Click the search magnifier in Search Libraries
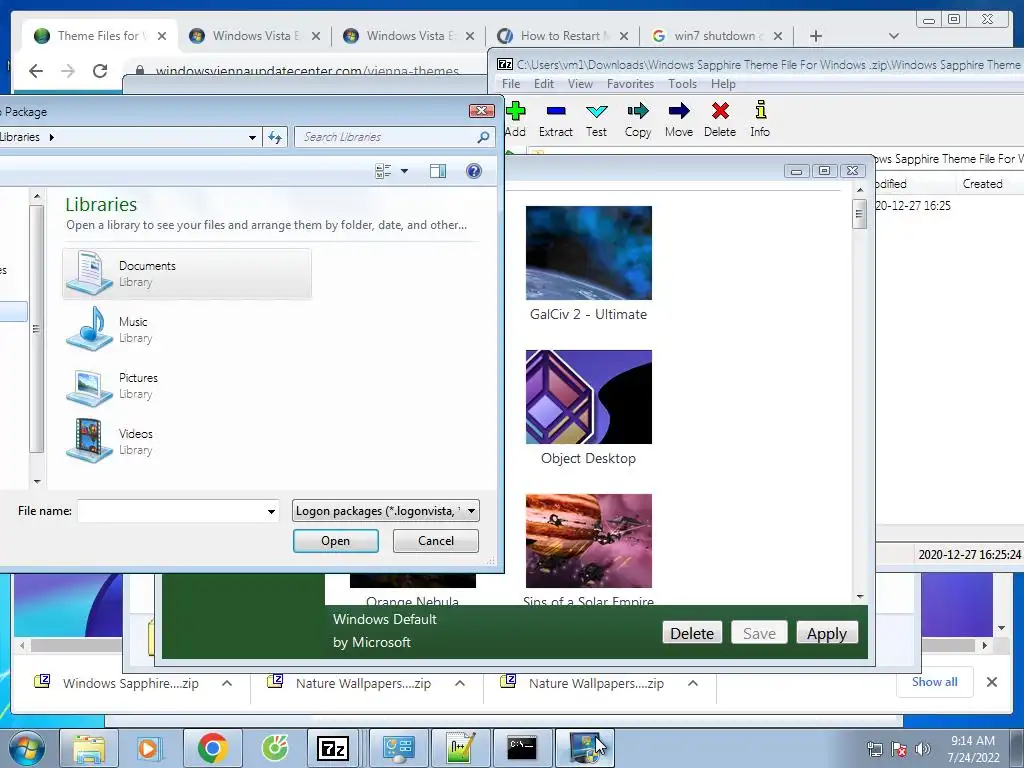This screenshot has width=1024, height=768. tap(483, 137)
